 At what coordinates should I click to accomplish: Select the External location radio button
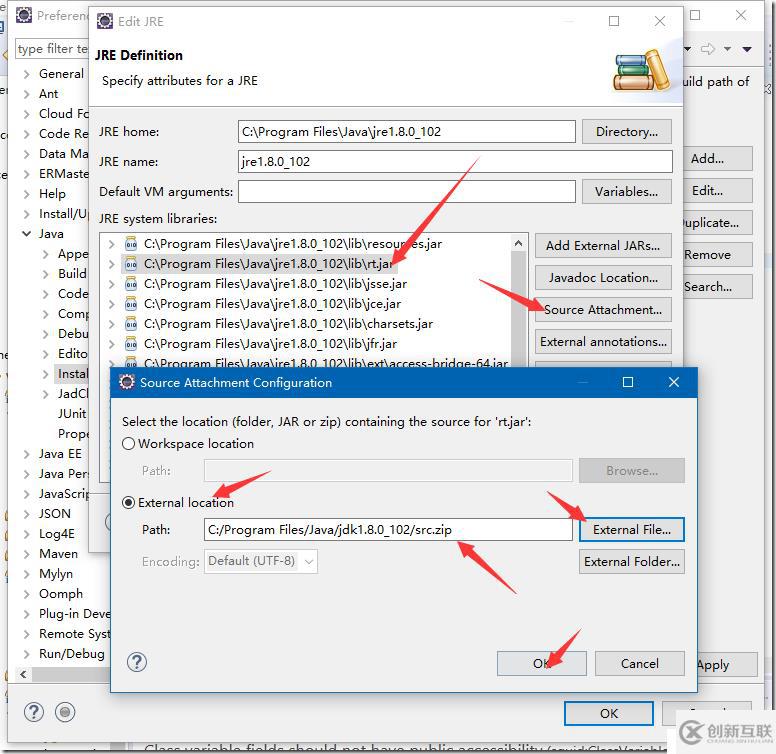tap(128, 503)
